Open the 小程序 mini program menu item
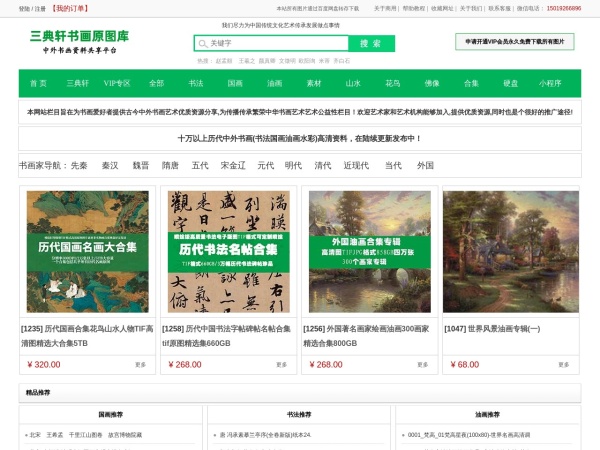The width and height of the screenshot is (600, 450). click(550, 83)
